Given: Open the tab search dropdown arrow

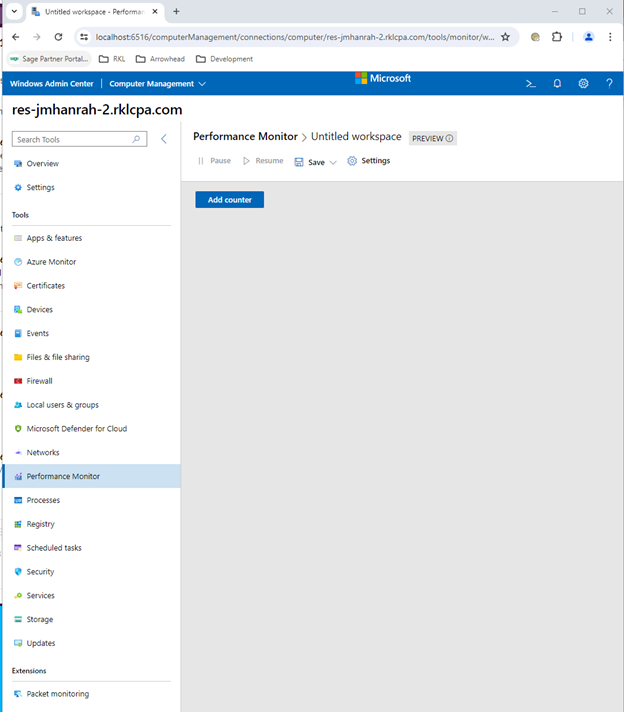Looking at the screenshot, I should coord(14,11).
